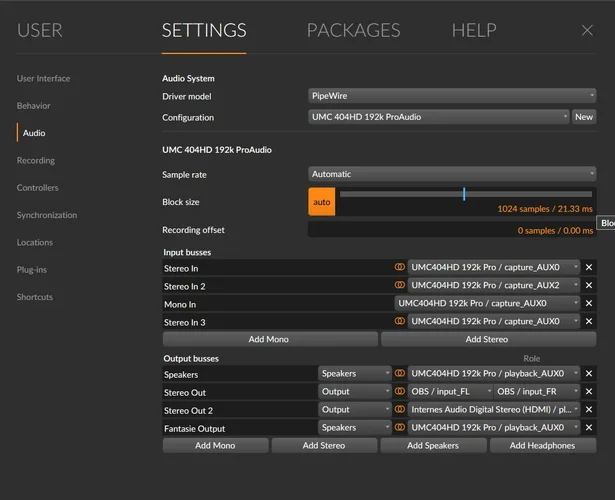Click stereo link icon for Stereo Out 2
Screen dimensions: 615x500
click(400, 409)
